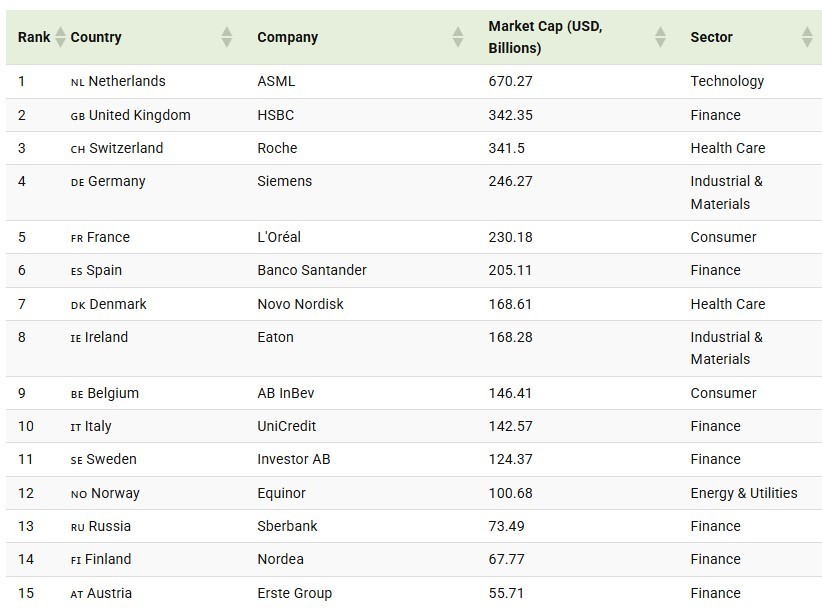The height and width of the screenshot is (616, 822).
Task: Select the Netherlands country cell
Action: (118, 81)
